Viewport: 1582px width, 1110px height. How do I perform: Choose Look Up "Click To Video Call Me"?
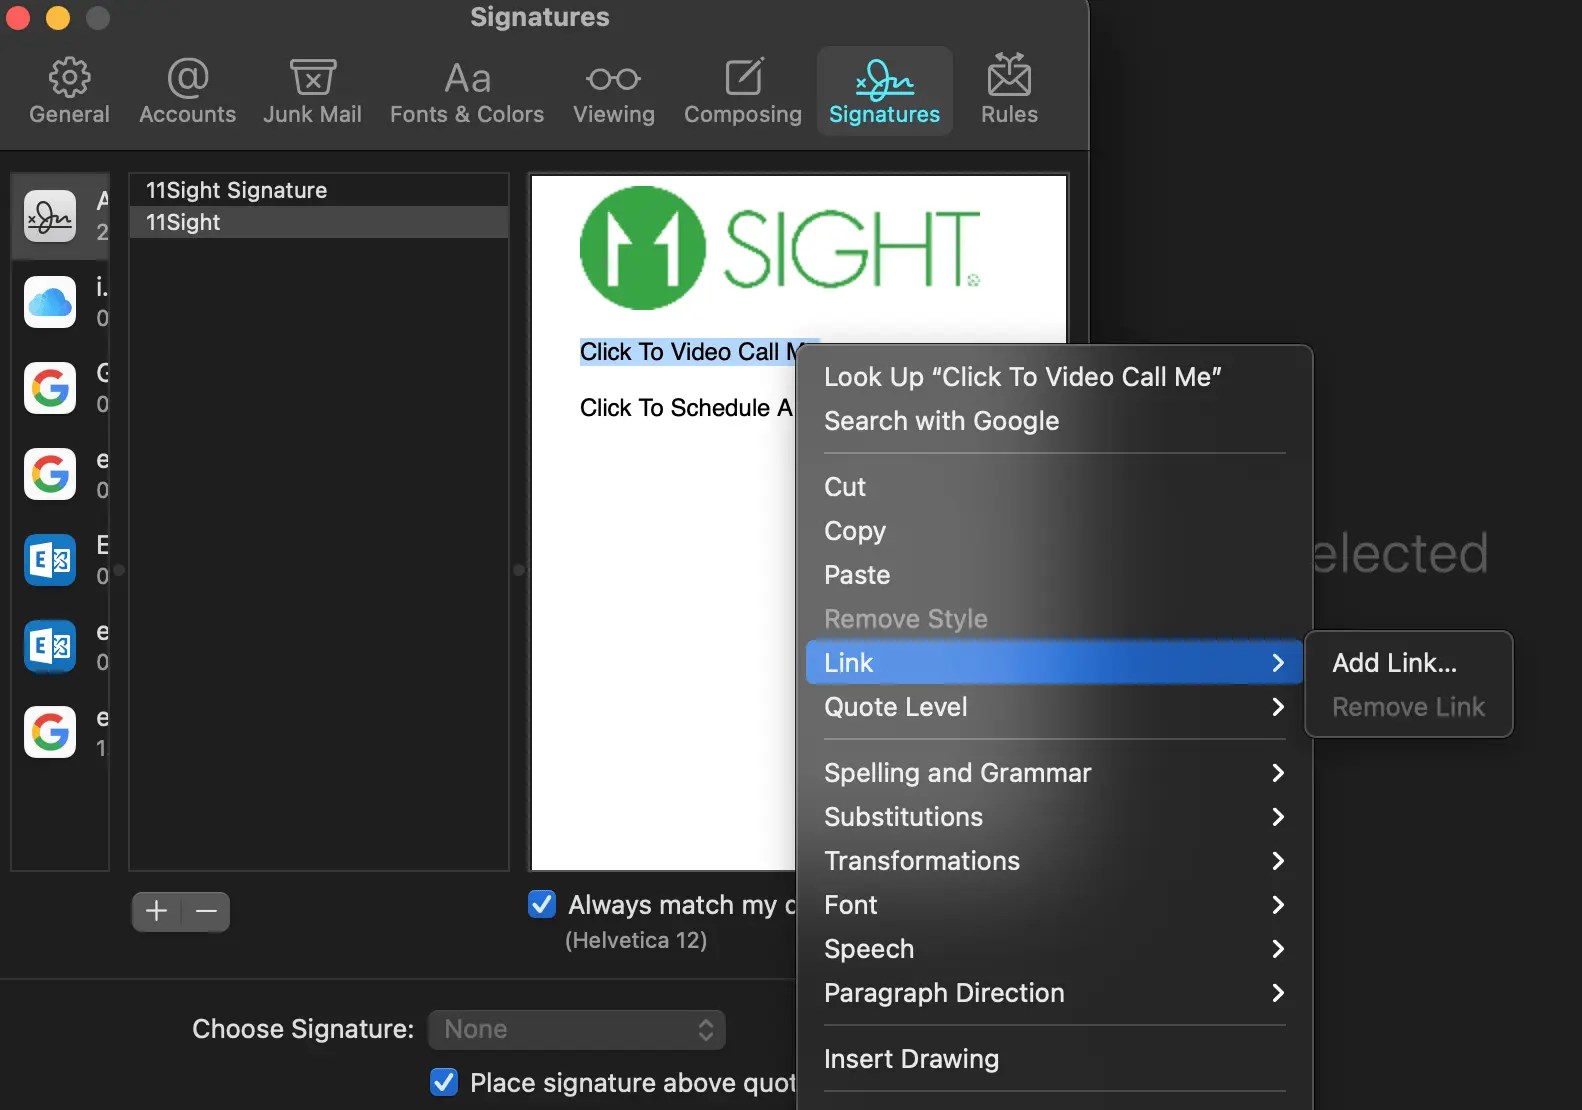point(1054,377)
